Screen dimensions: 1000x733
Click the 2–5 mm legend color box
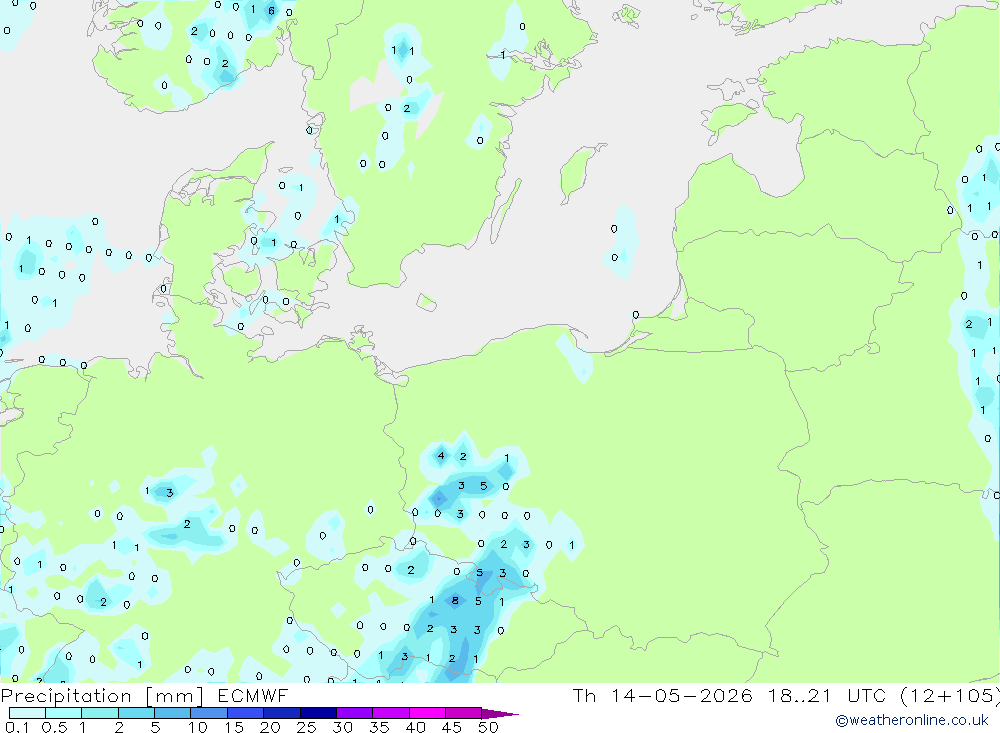tap(136, 713)
